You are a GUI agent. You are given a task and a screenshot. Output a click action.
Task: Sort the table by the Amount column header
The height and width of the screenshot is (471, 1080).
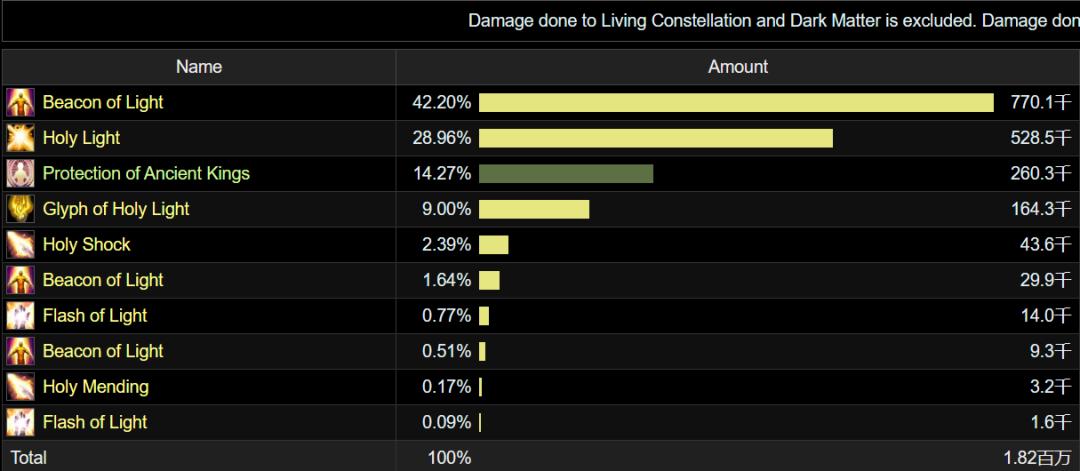(738, 67)
